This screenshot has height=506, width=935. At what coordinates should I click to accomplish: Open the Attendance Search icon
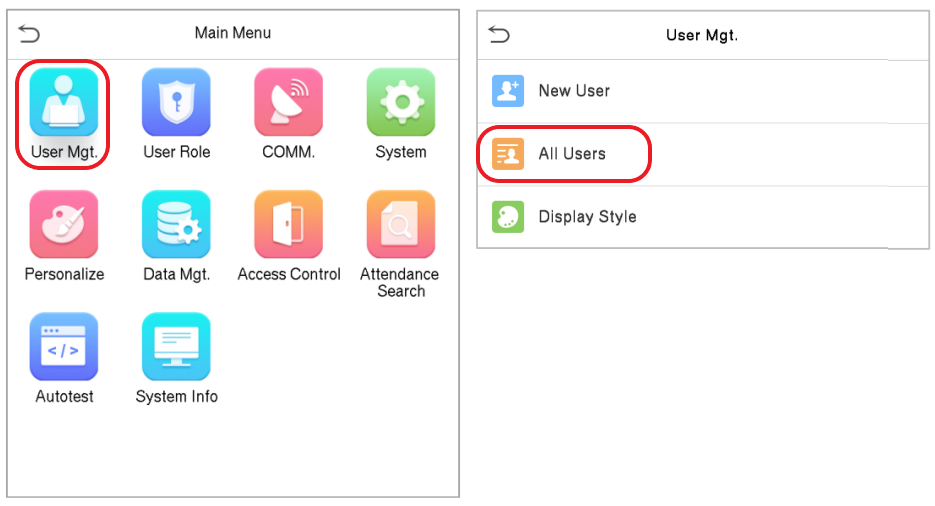click(x=401, y=224)
